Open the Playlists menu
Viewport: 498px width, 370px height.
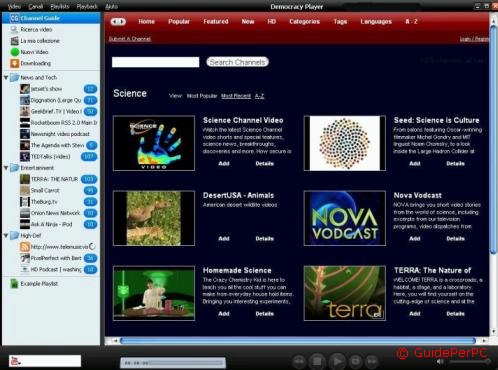point(60,6)
